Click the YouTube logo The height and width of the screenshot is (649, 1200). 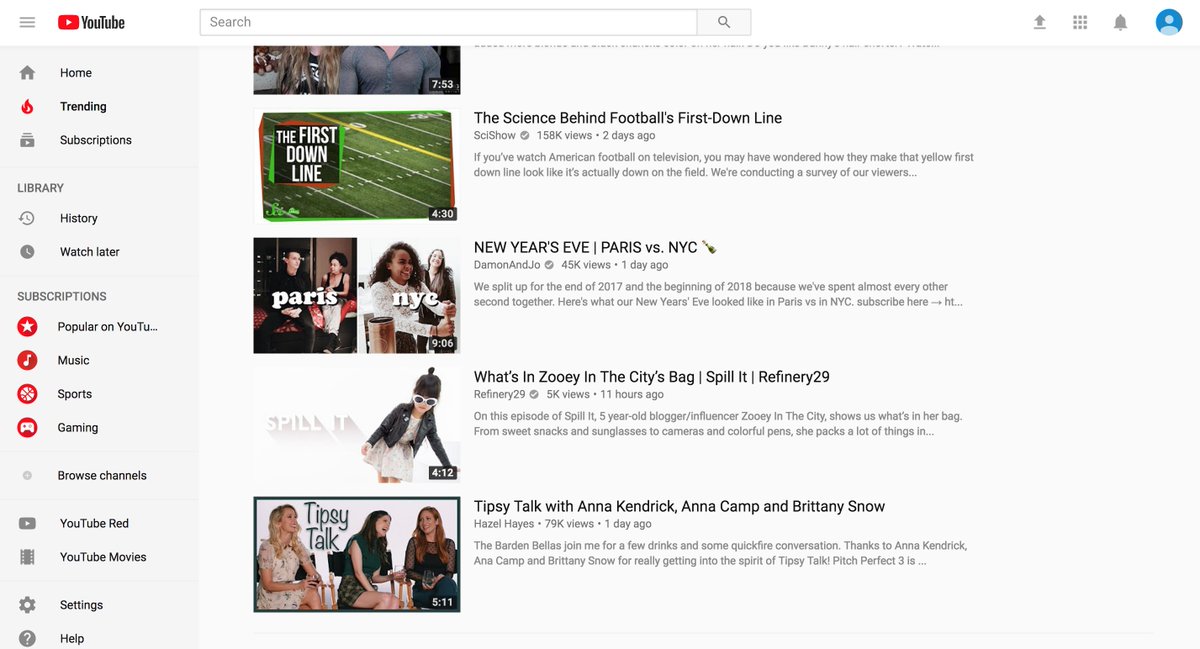[x=91, y=22]
